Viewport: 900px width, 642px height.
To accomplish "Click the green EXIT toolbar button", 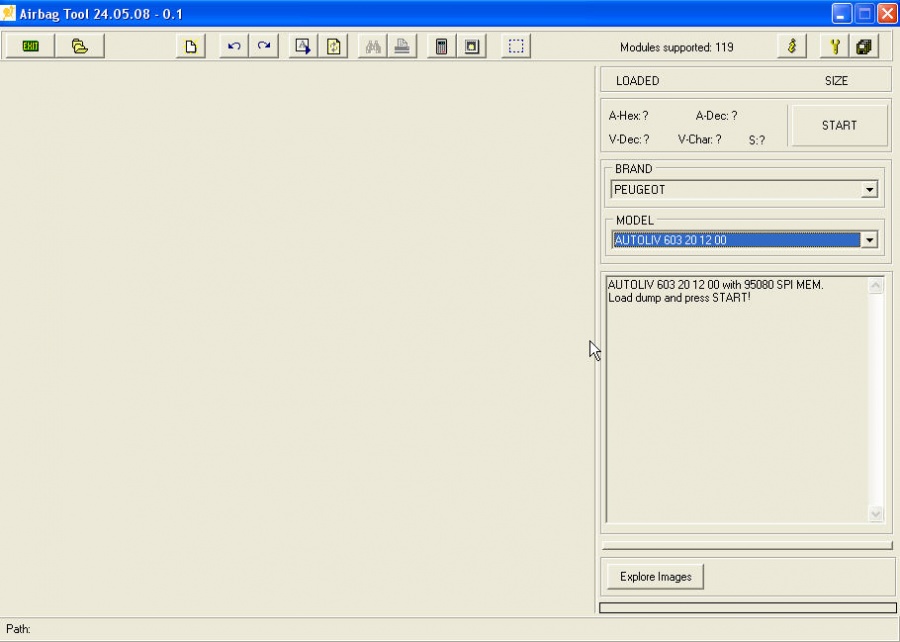I will click(x=30, y=46).
